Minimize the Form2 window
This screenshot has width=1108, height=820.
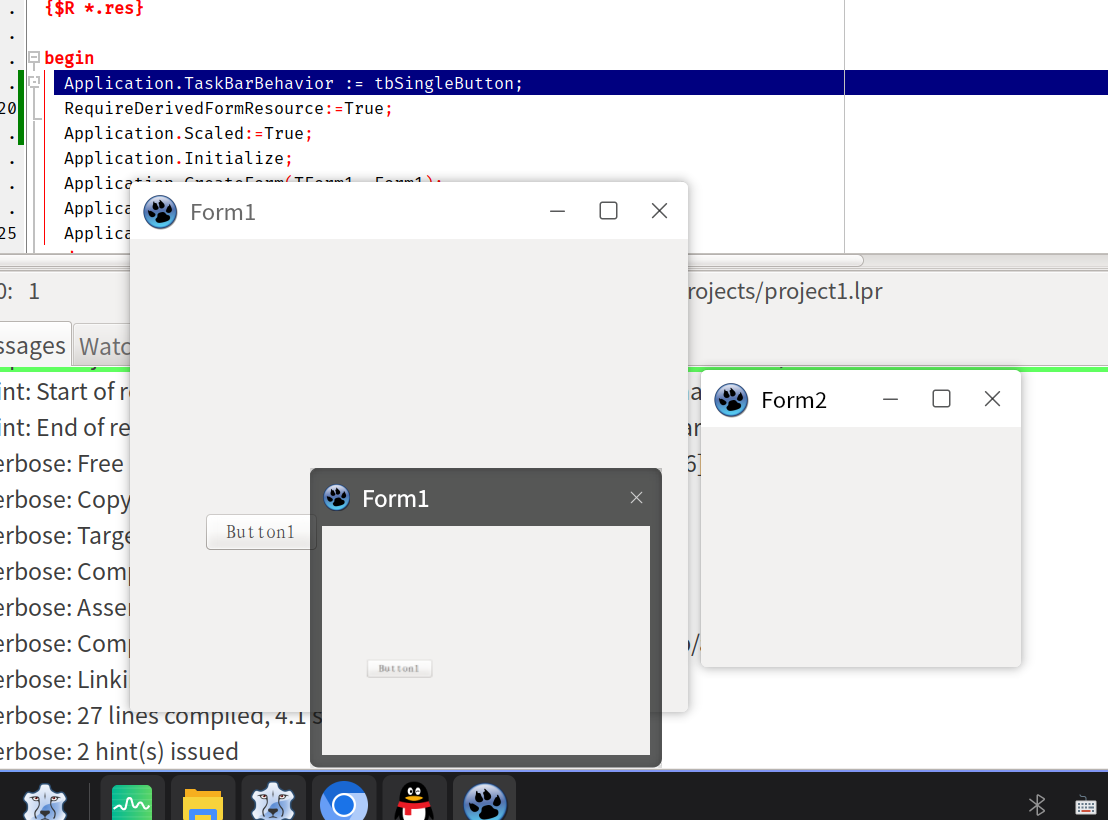click(x=890, y=399)
